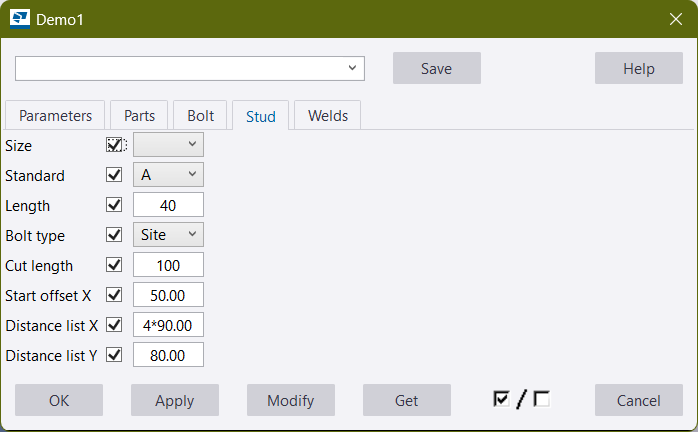This screenshot has height=432, width=698.
Task: Click the Modify button
Action: [x=291, y=400]
